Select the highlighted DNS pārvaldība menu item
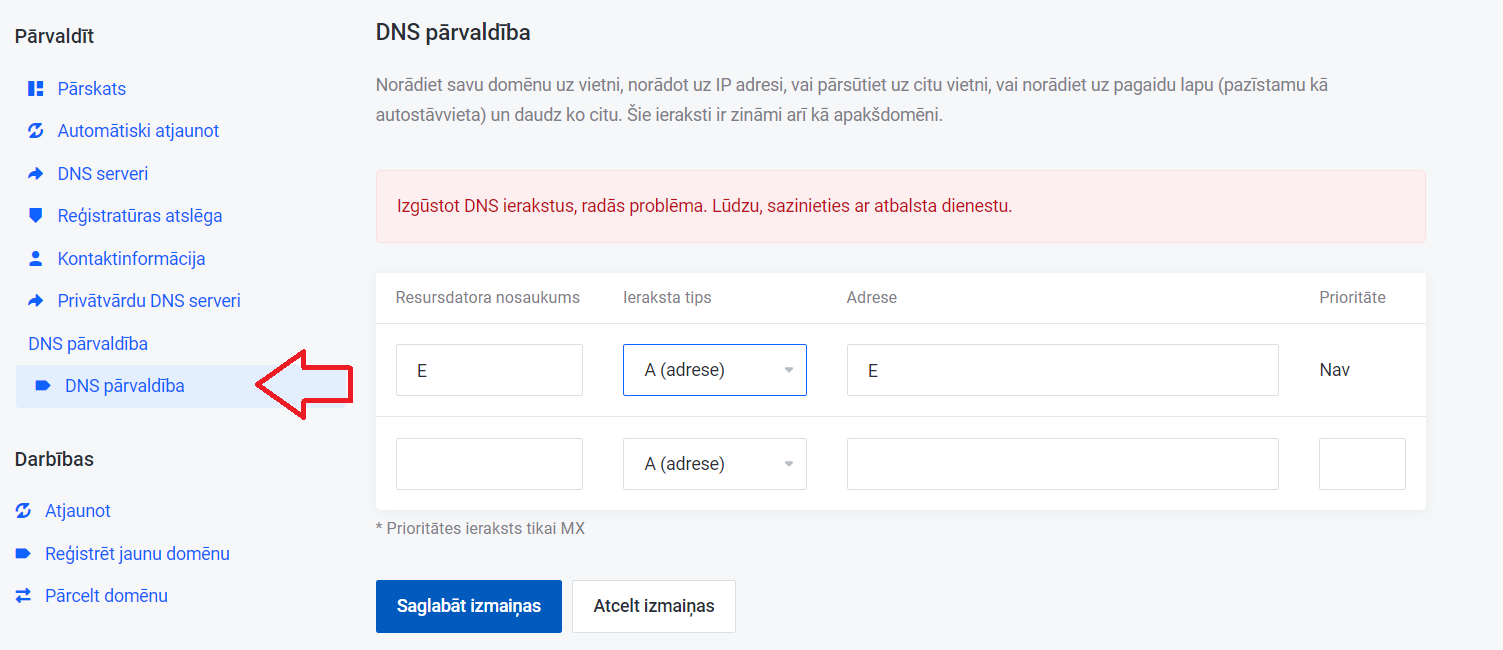Screen dimensions: 1503x650 tap(124, 386)
